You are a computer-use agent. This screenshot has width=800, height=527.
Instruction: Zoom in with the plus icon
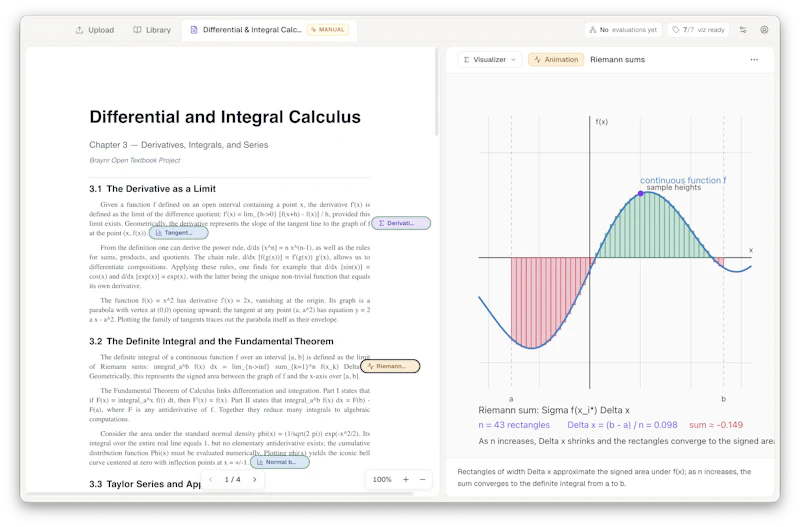(x=406, y=480)
